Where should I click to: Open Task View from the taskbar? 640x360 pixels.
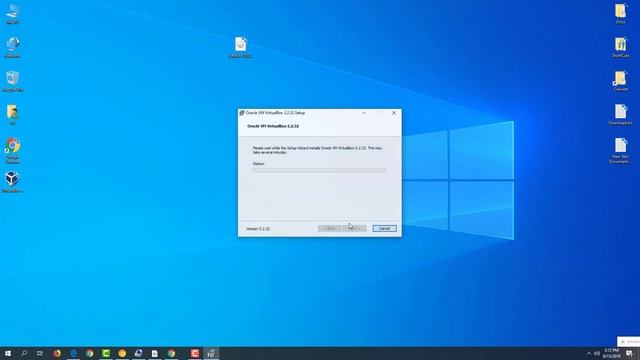pyautogui.click(x=40, y=353)
